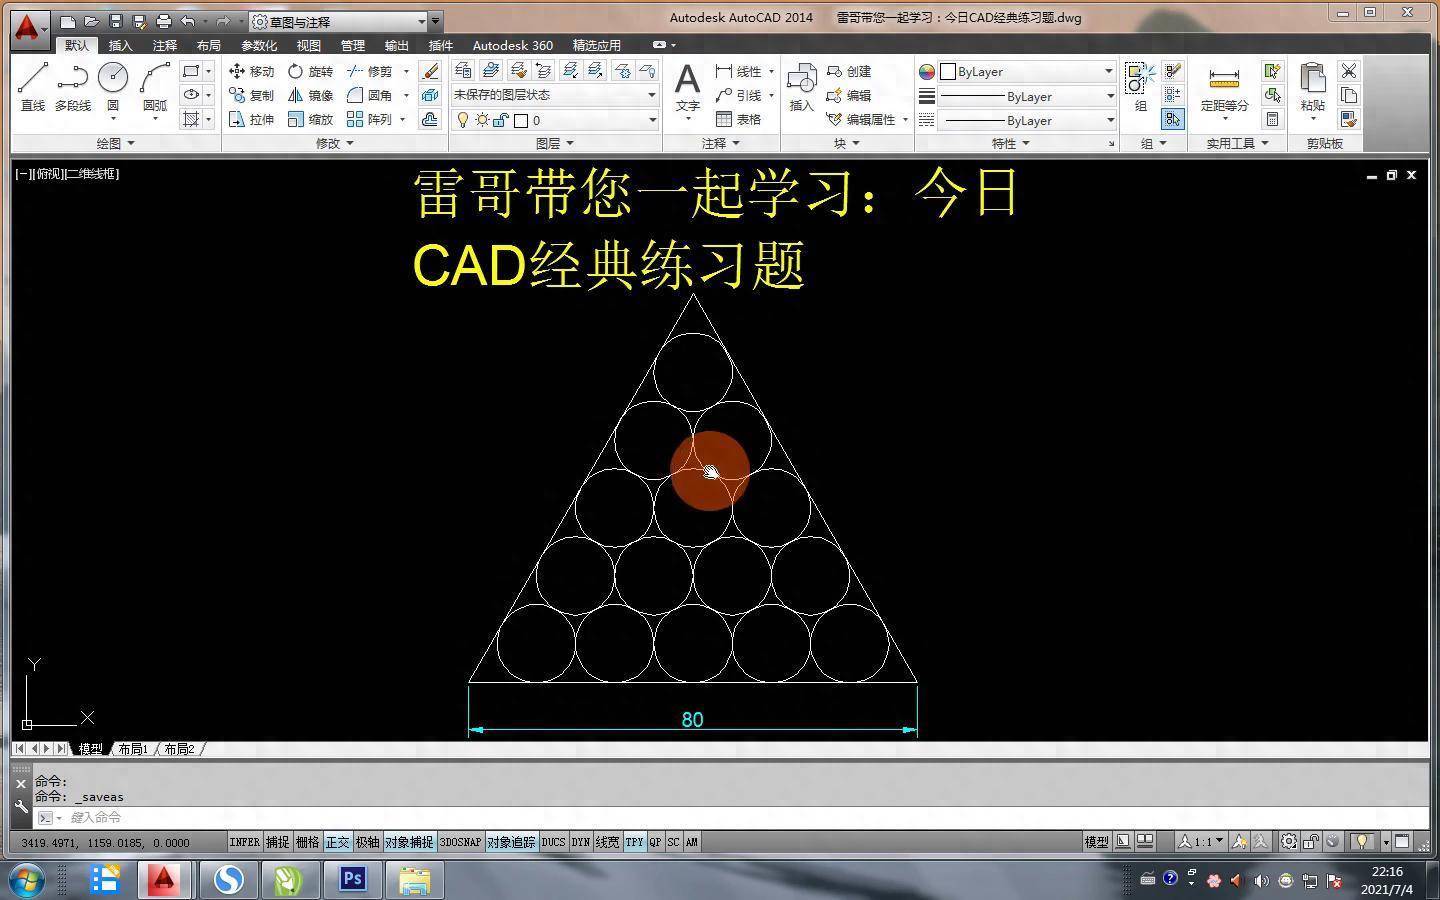Switch to the Insert (插入) ribbon tab
This screenshot has width=1440, height=900.
pos(120,45)
